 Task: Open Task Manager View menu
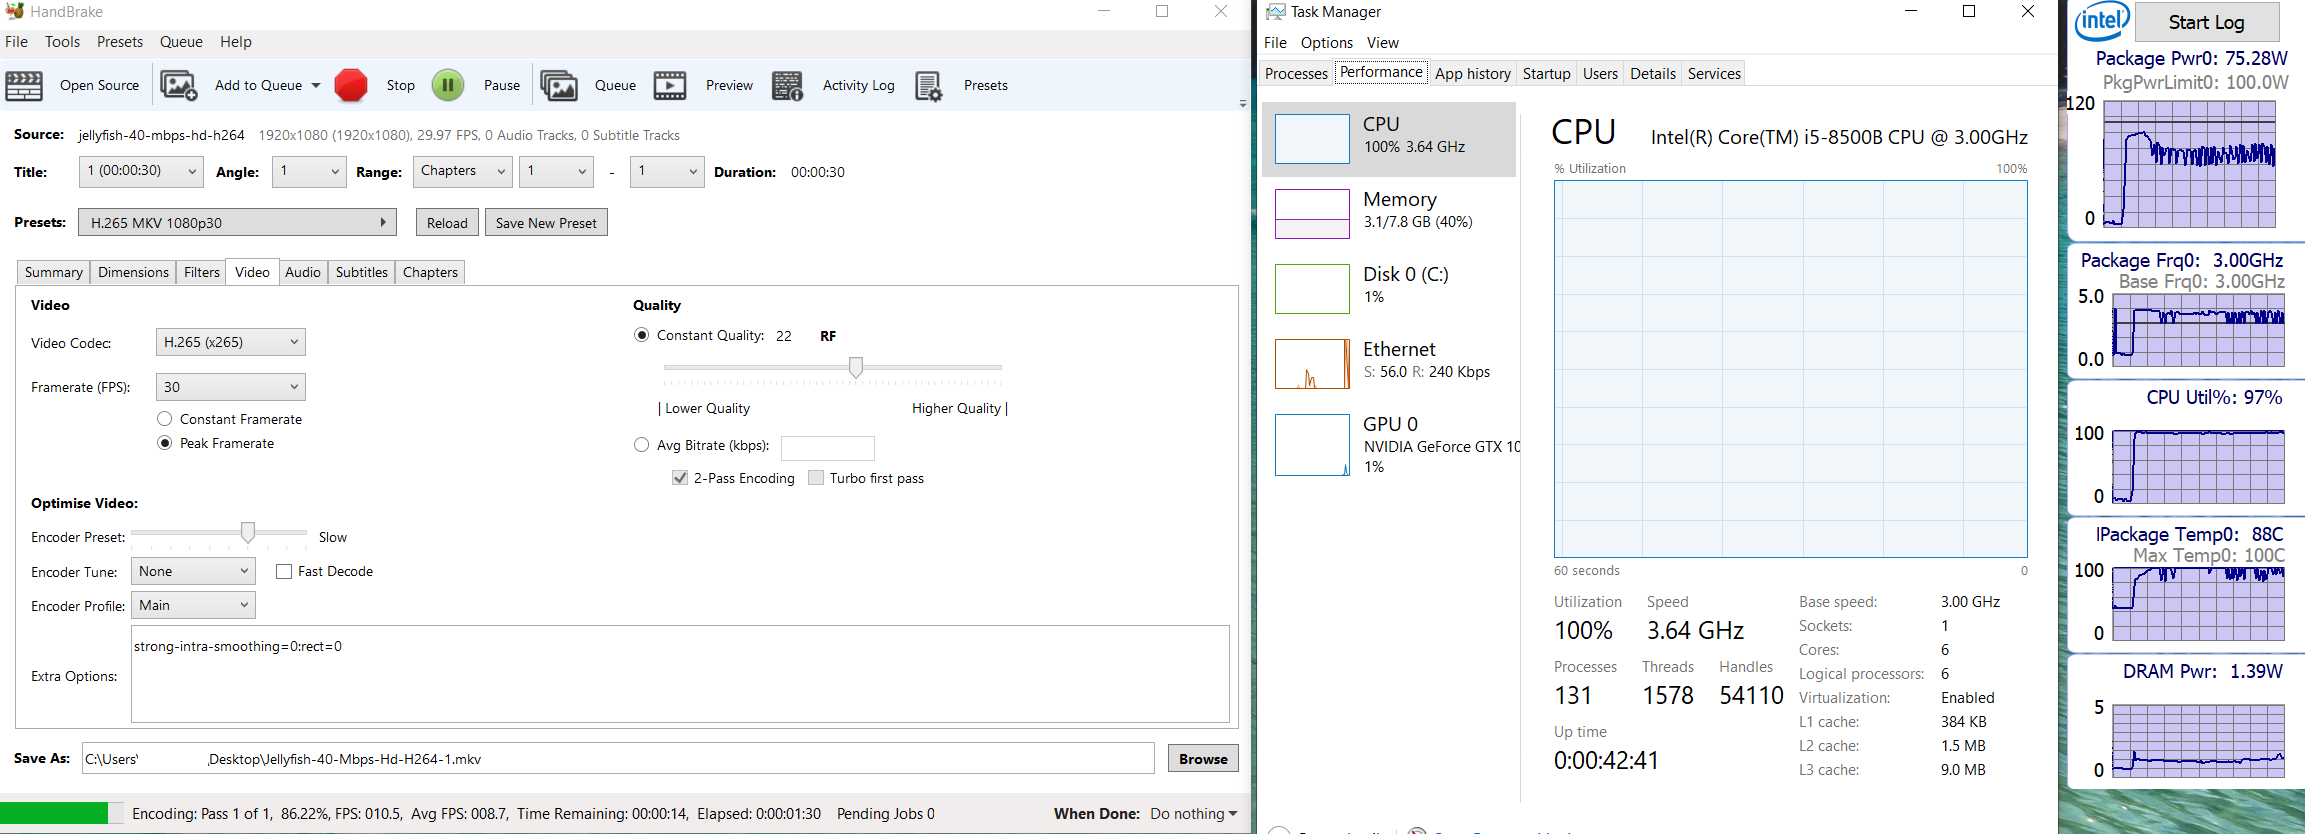click(1383, 43)
